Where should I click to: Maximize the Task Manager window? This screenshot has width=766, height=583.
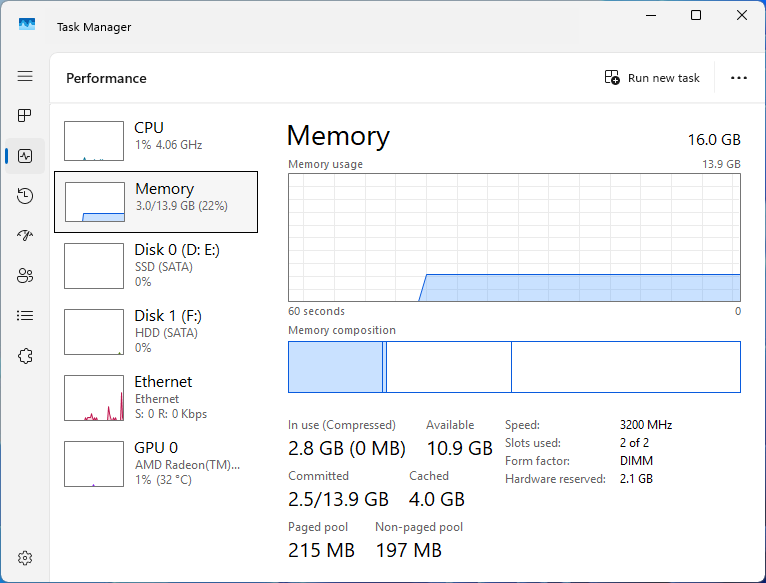coord(696,15)
